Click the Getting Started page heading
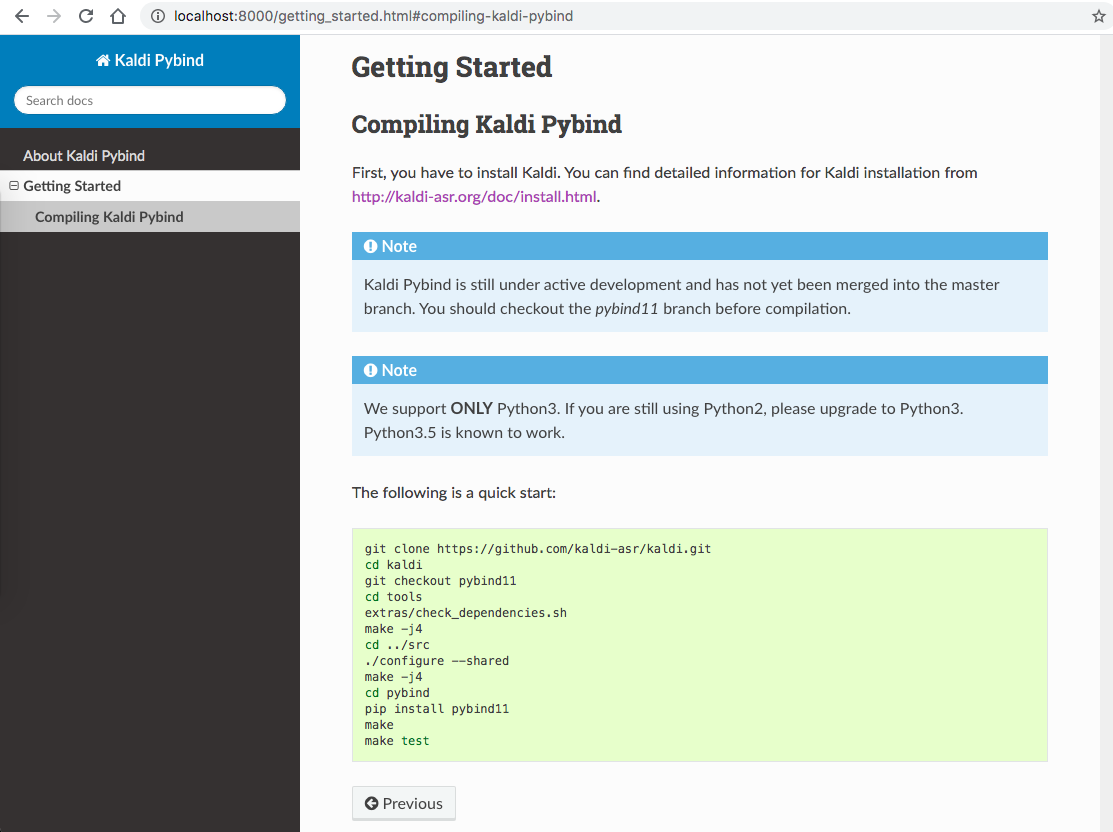The width and height of the screenshot is (1113, 832). coord(451,67)
